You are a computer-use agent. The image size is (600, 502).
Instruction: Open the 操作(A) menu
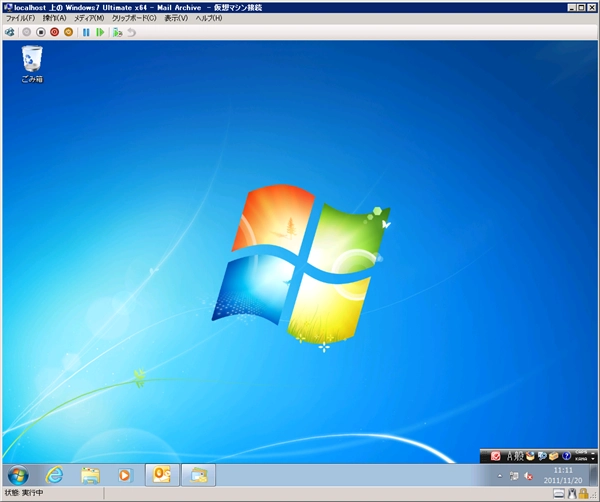coord(54,18)
